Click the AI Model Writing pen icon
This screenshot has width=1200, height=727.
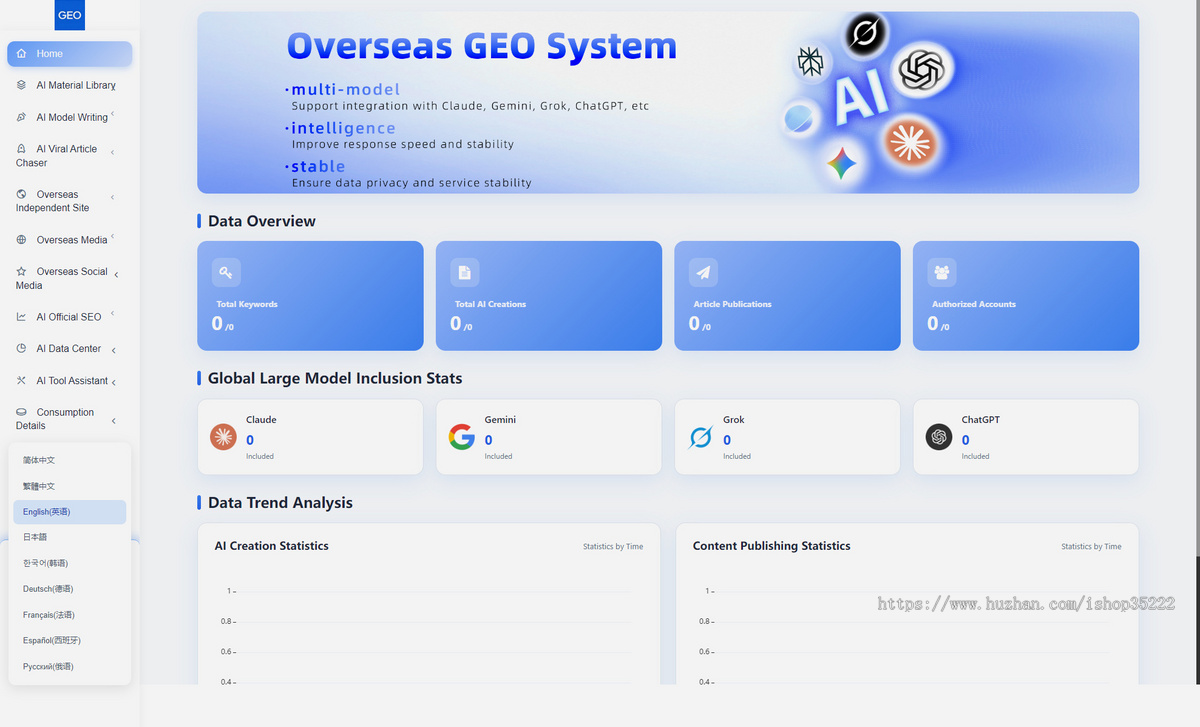(22, 117)
